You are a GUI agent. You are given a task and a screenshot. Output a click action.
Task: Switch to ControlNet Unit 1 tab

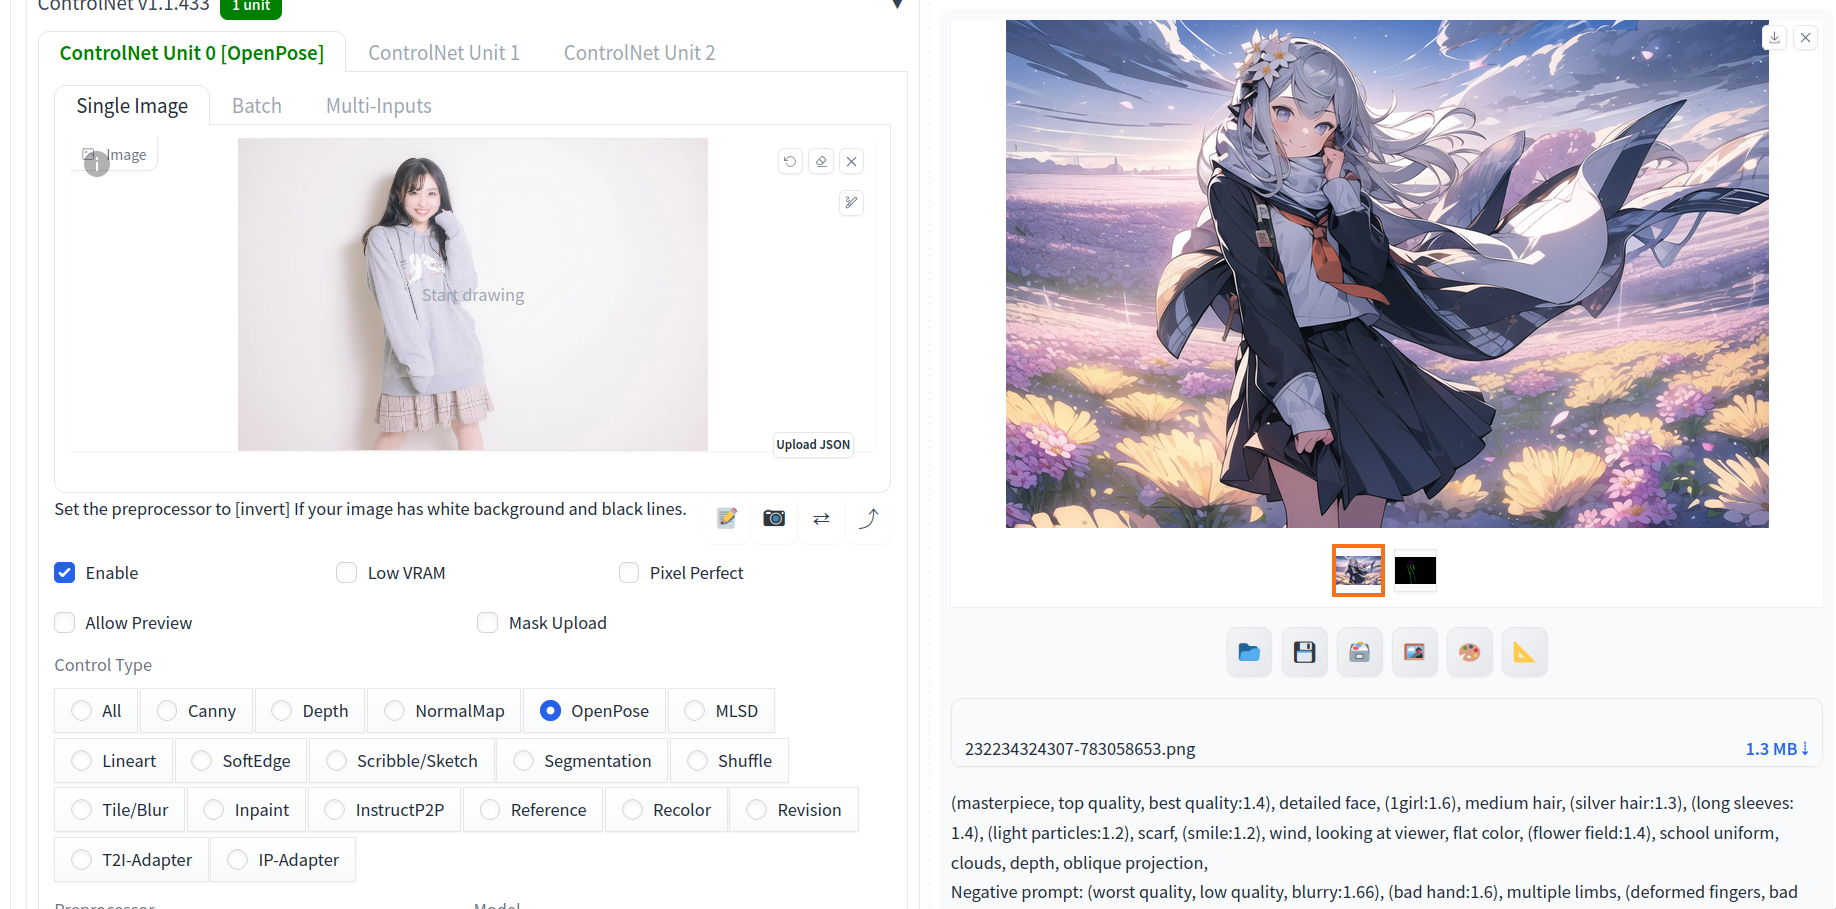pyautogui.click(x=444, y=53)
